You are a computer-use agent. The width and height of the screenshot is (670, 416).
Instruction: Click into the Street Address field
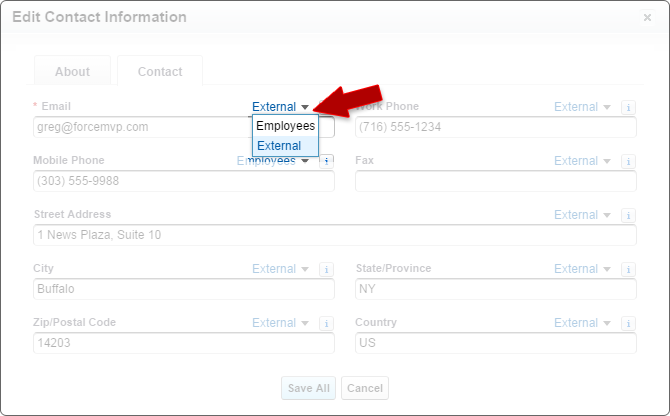click(x=335, y=235)
